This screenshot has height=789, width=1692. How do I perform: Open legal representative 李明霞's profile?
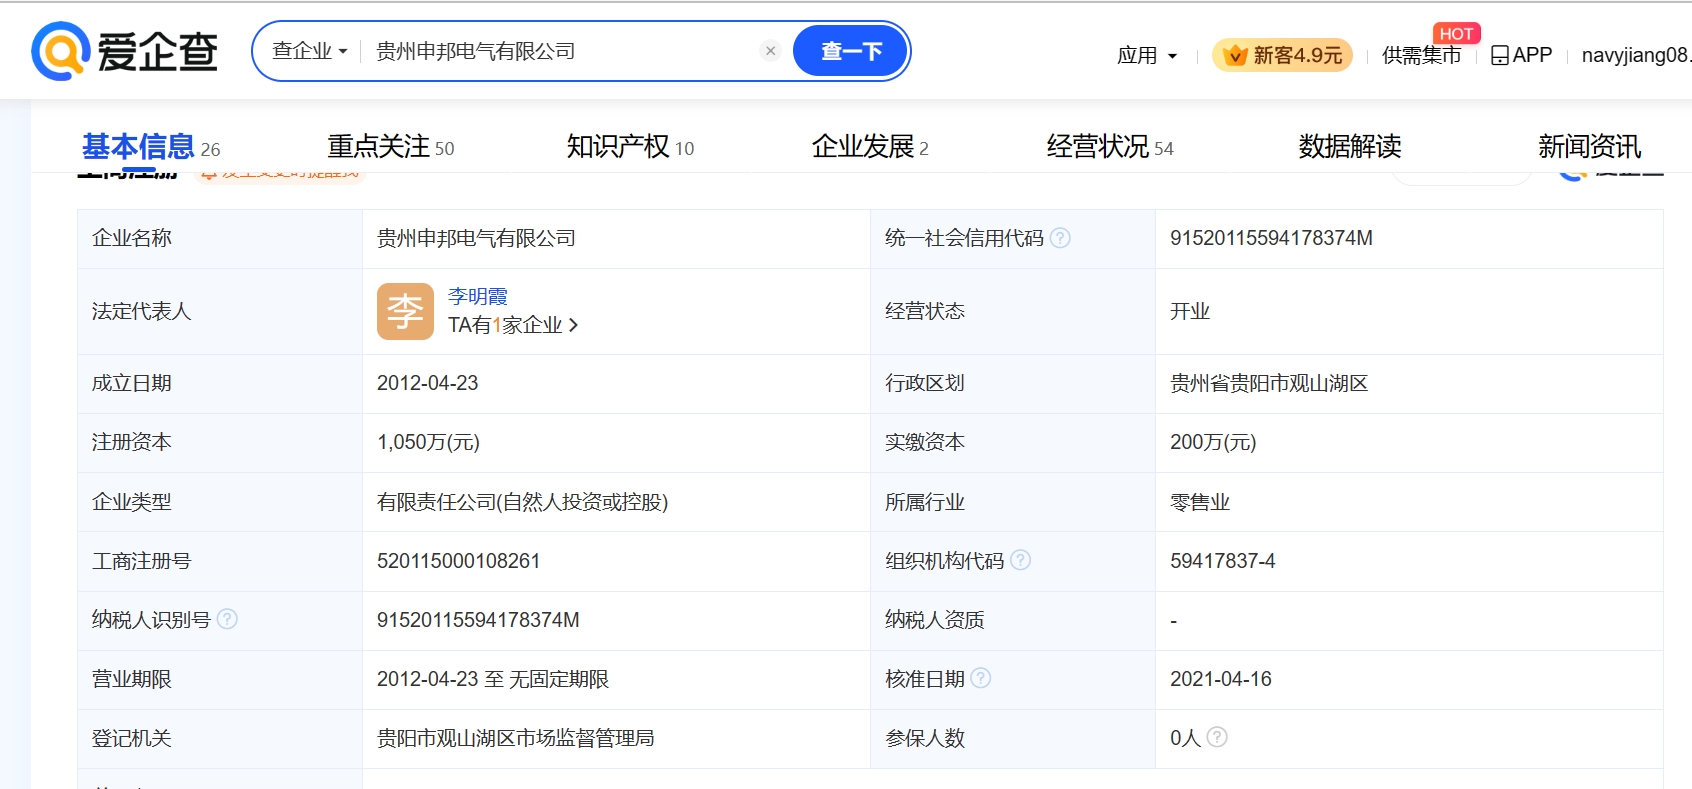[478, 296]
